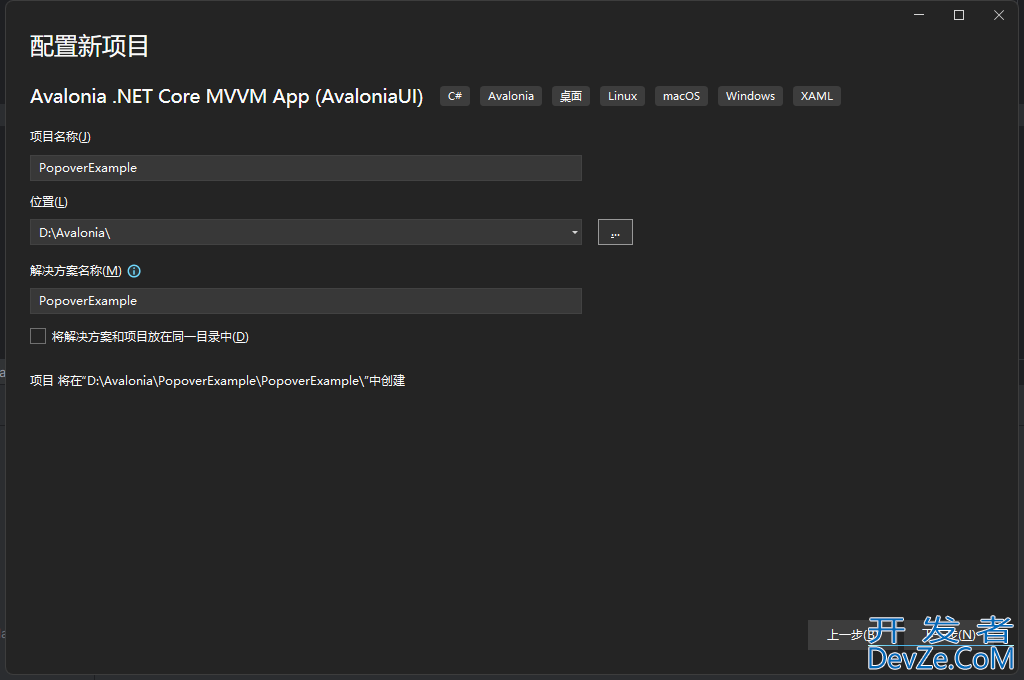1024x680 pixels.
Task: Click the solution name info icon
Action: click(134, 271)
